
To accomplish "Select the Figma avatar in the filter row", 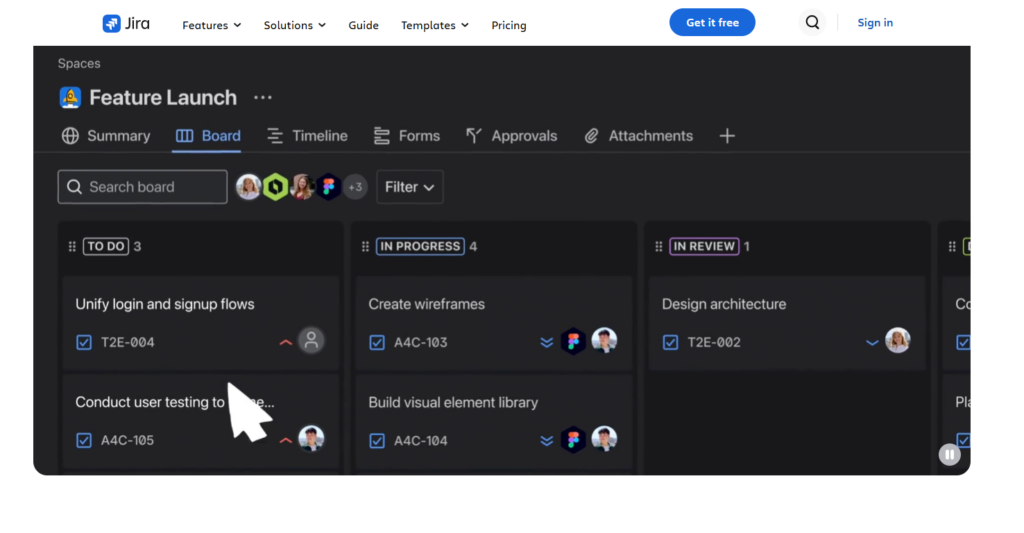I will (328, 187).
